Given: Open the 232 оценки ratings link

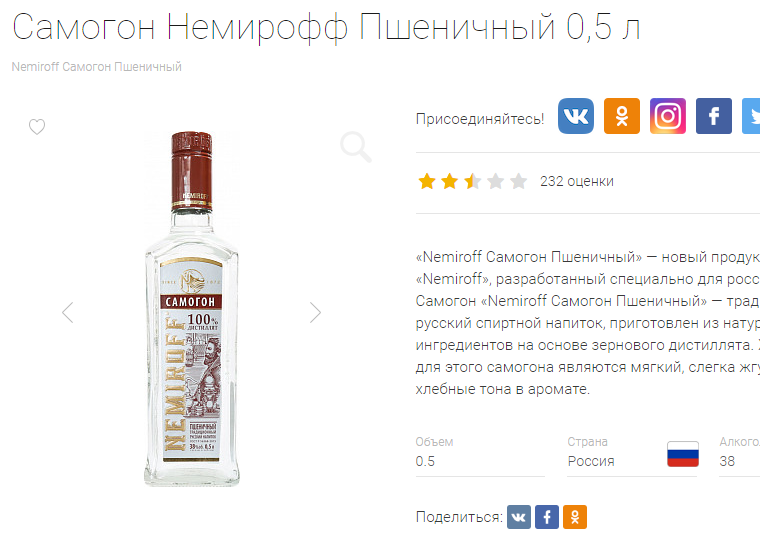Looking at the screenshot, I should click(577, 181).
